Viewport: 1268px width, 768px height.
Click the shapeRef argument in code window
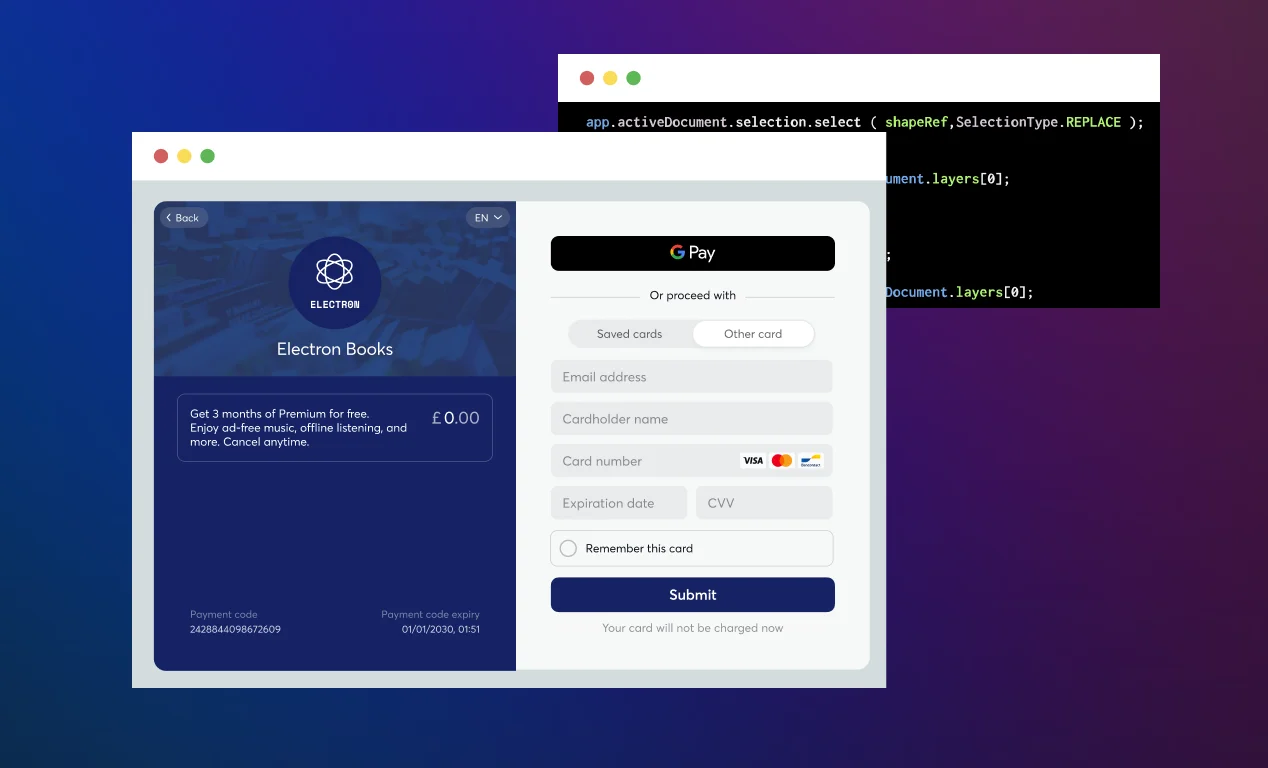(x=917, y=122)
